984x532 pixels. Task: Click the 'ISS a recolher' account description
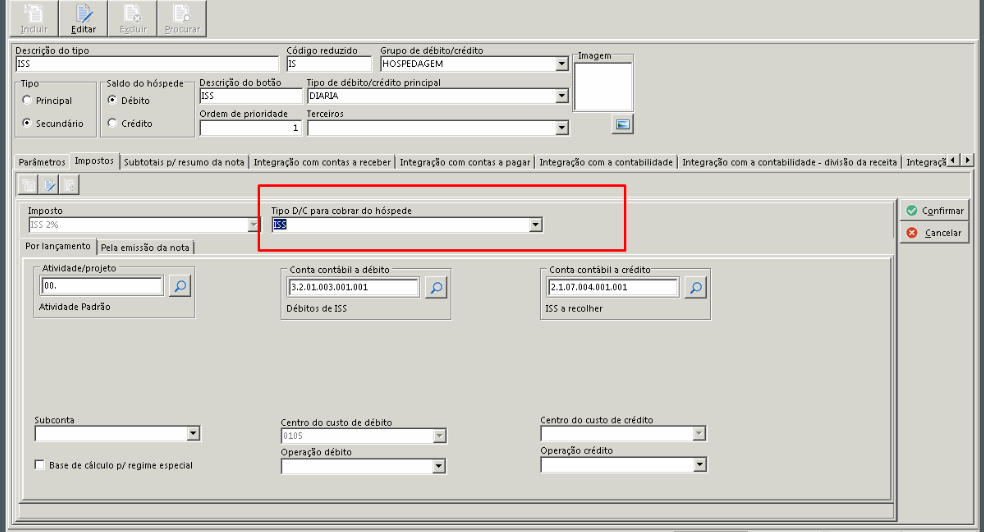coord(574,309)
